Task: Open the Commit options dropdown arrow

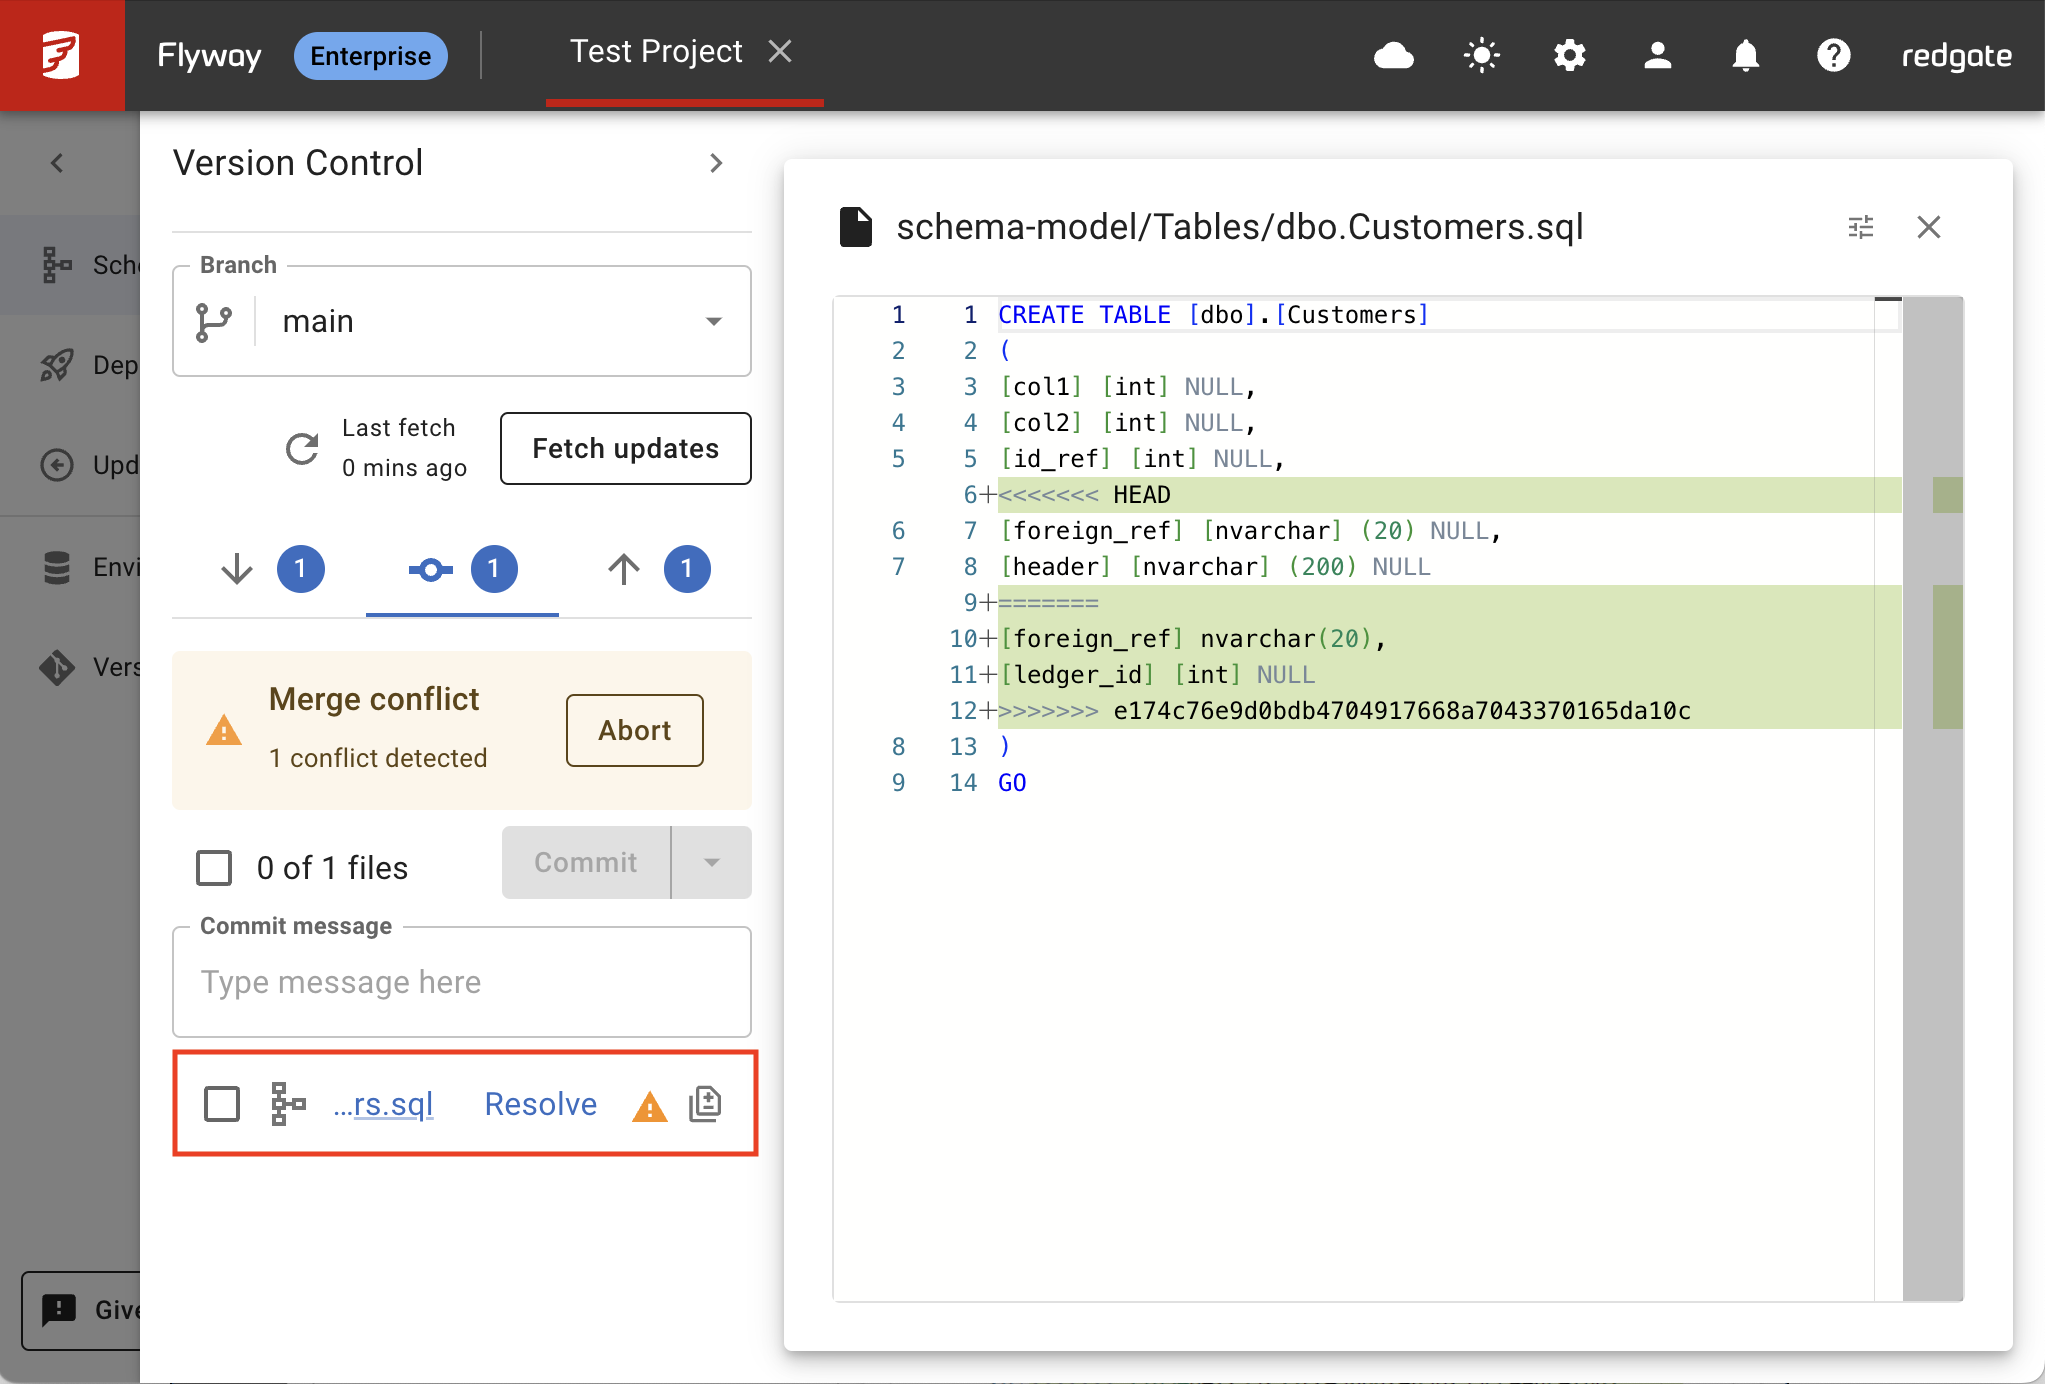Action: click(712, 862)
